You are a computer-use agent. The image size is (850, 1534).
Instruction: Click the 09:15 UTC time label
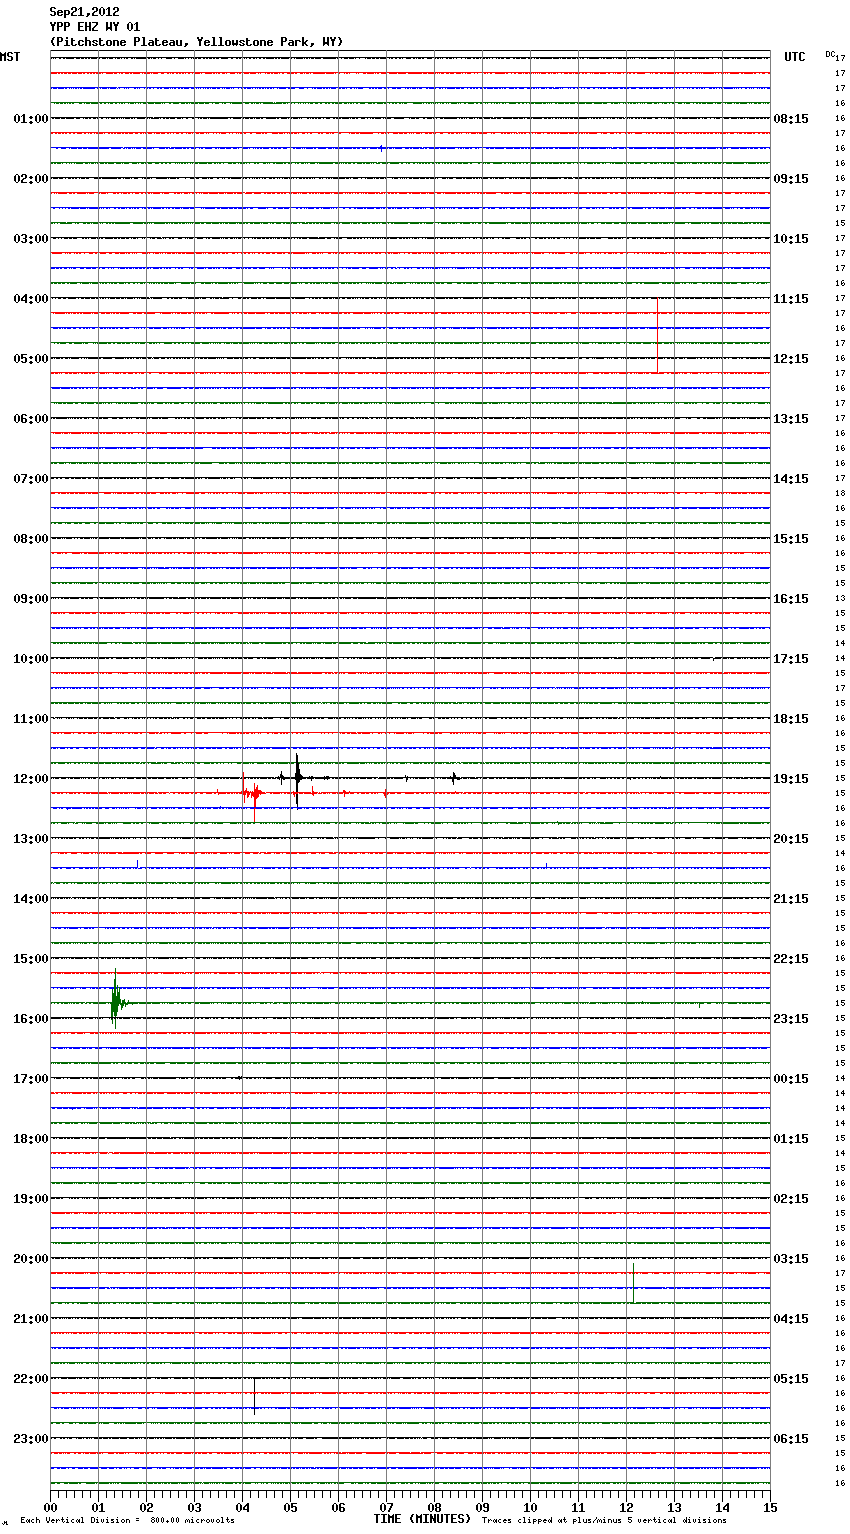click(x=791, y=179)
